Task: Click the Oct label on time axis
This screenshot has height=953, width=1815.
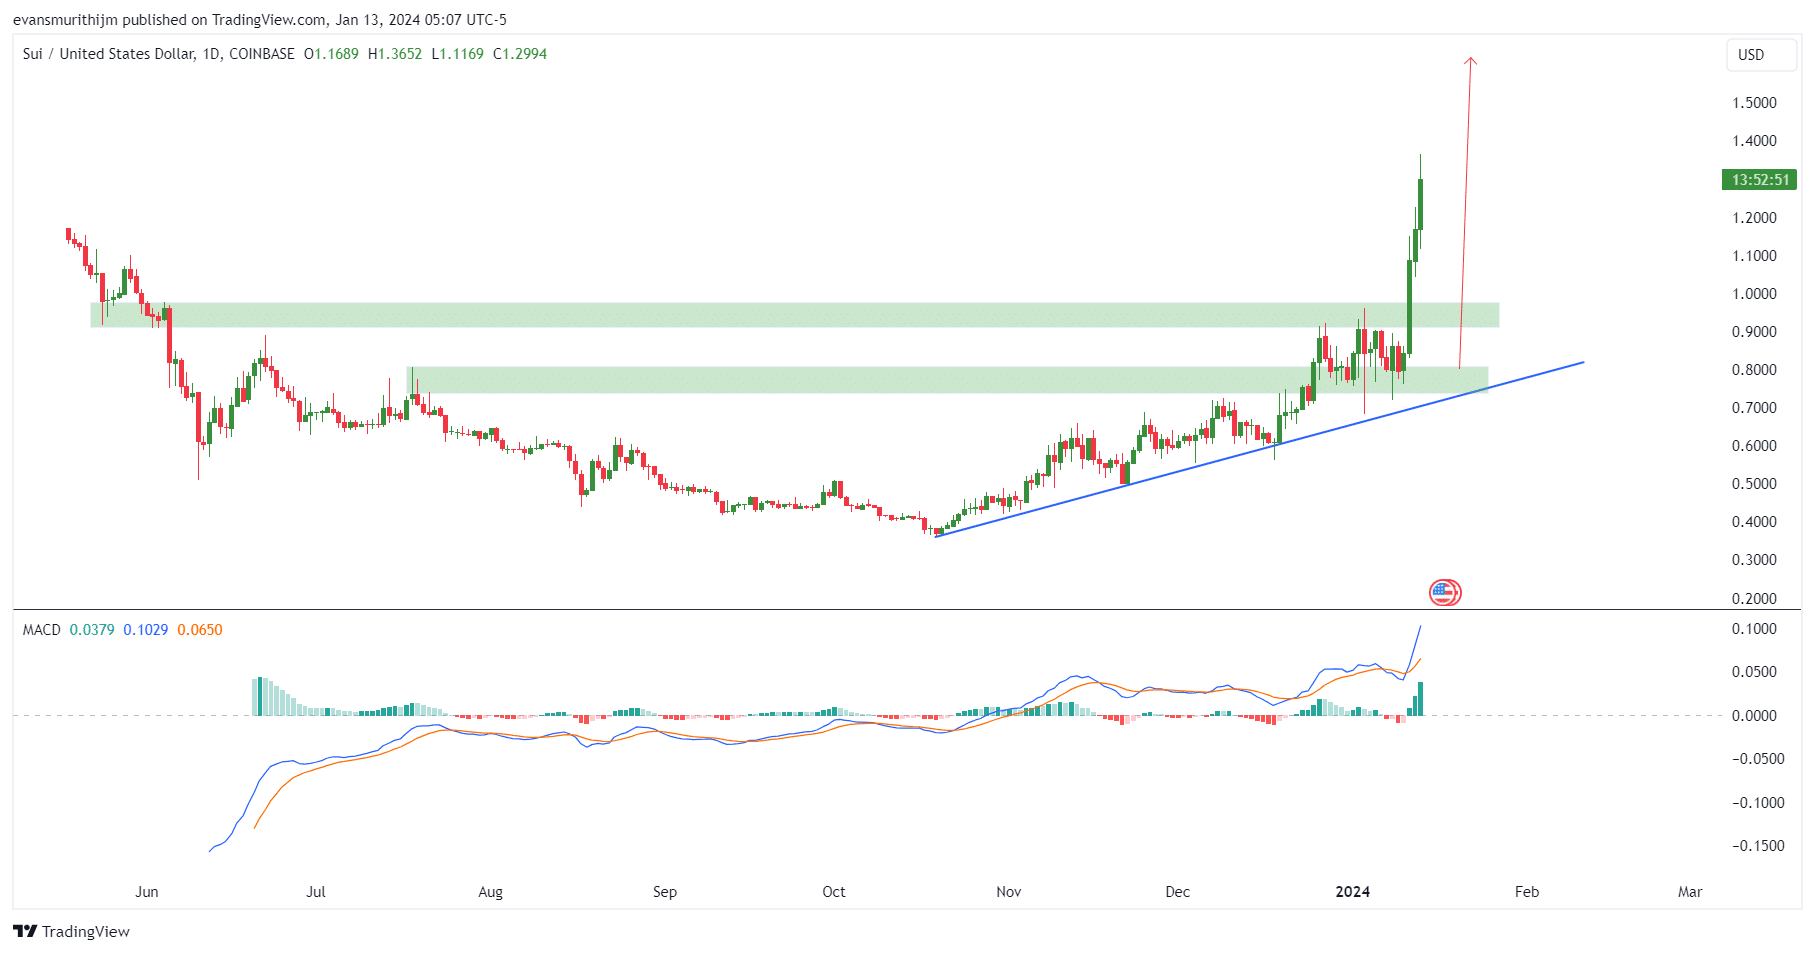Action: pos(834,892)
